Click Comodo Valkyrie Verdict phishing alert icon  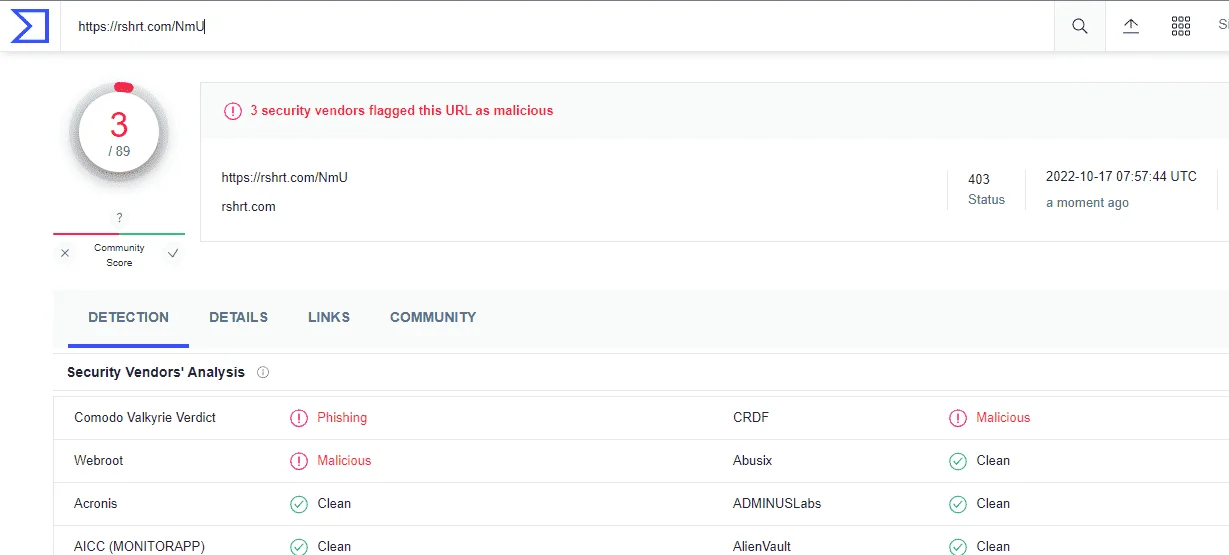[299, 418]
